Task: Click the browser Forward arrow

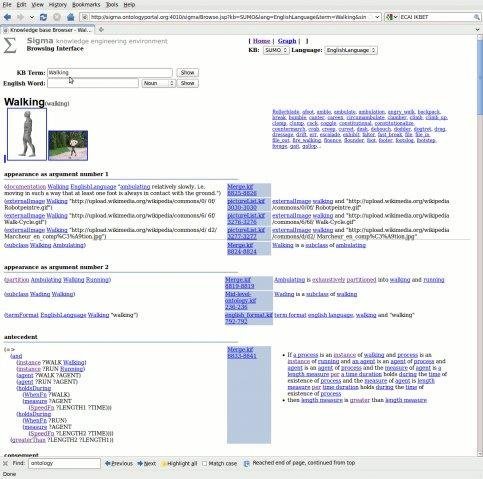Action: 20,17
